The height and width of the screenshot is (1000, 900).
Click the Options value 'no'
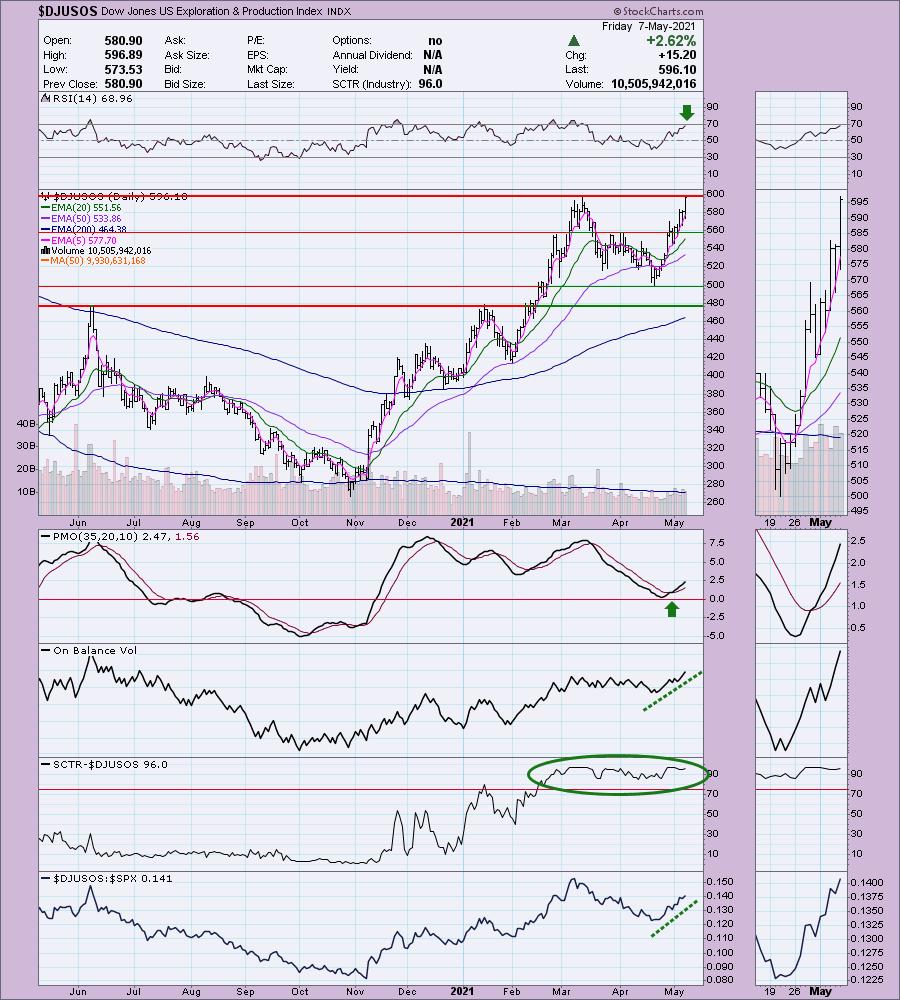[435, 41]
